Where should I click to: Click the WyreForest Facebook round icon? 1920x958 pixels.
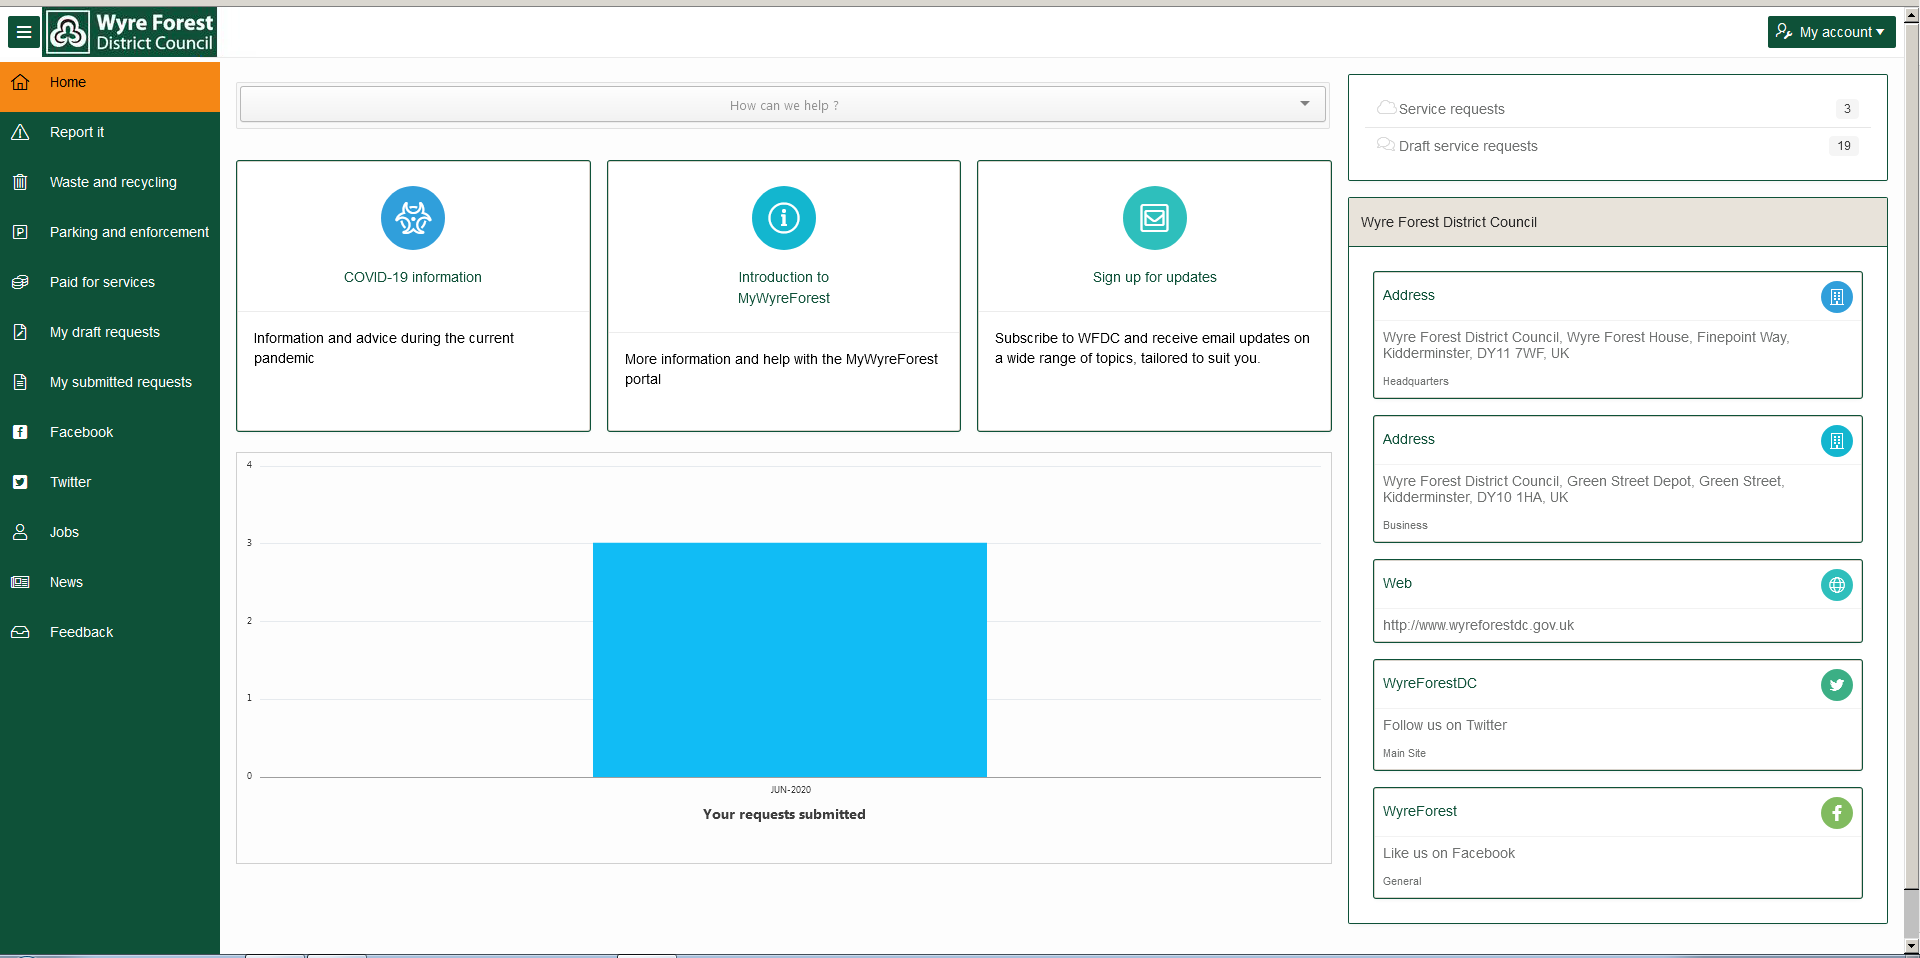1837,813
